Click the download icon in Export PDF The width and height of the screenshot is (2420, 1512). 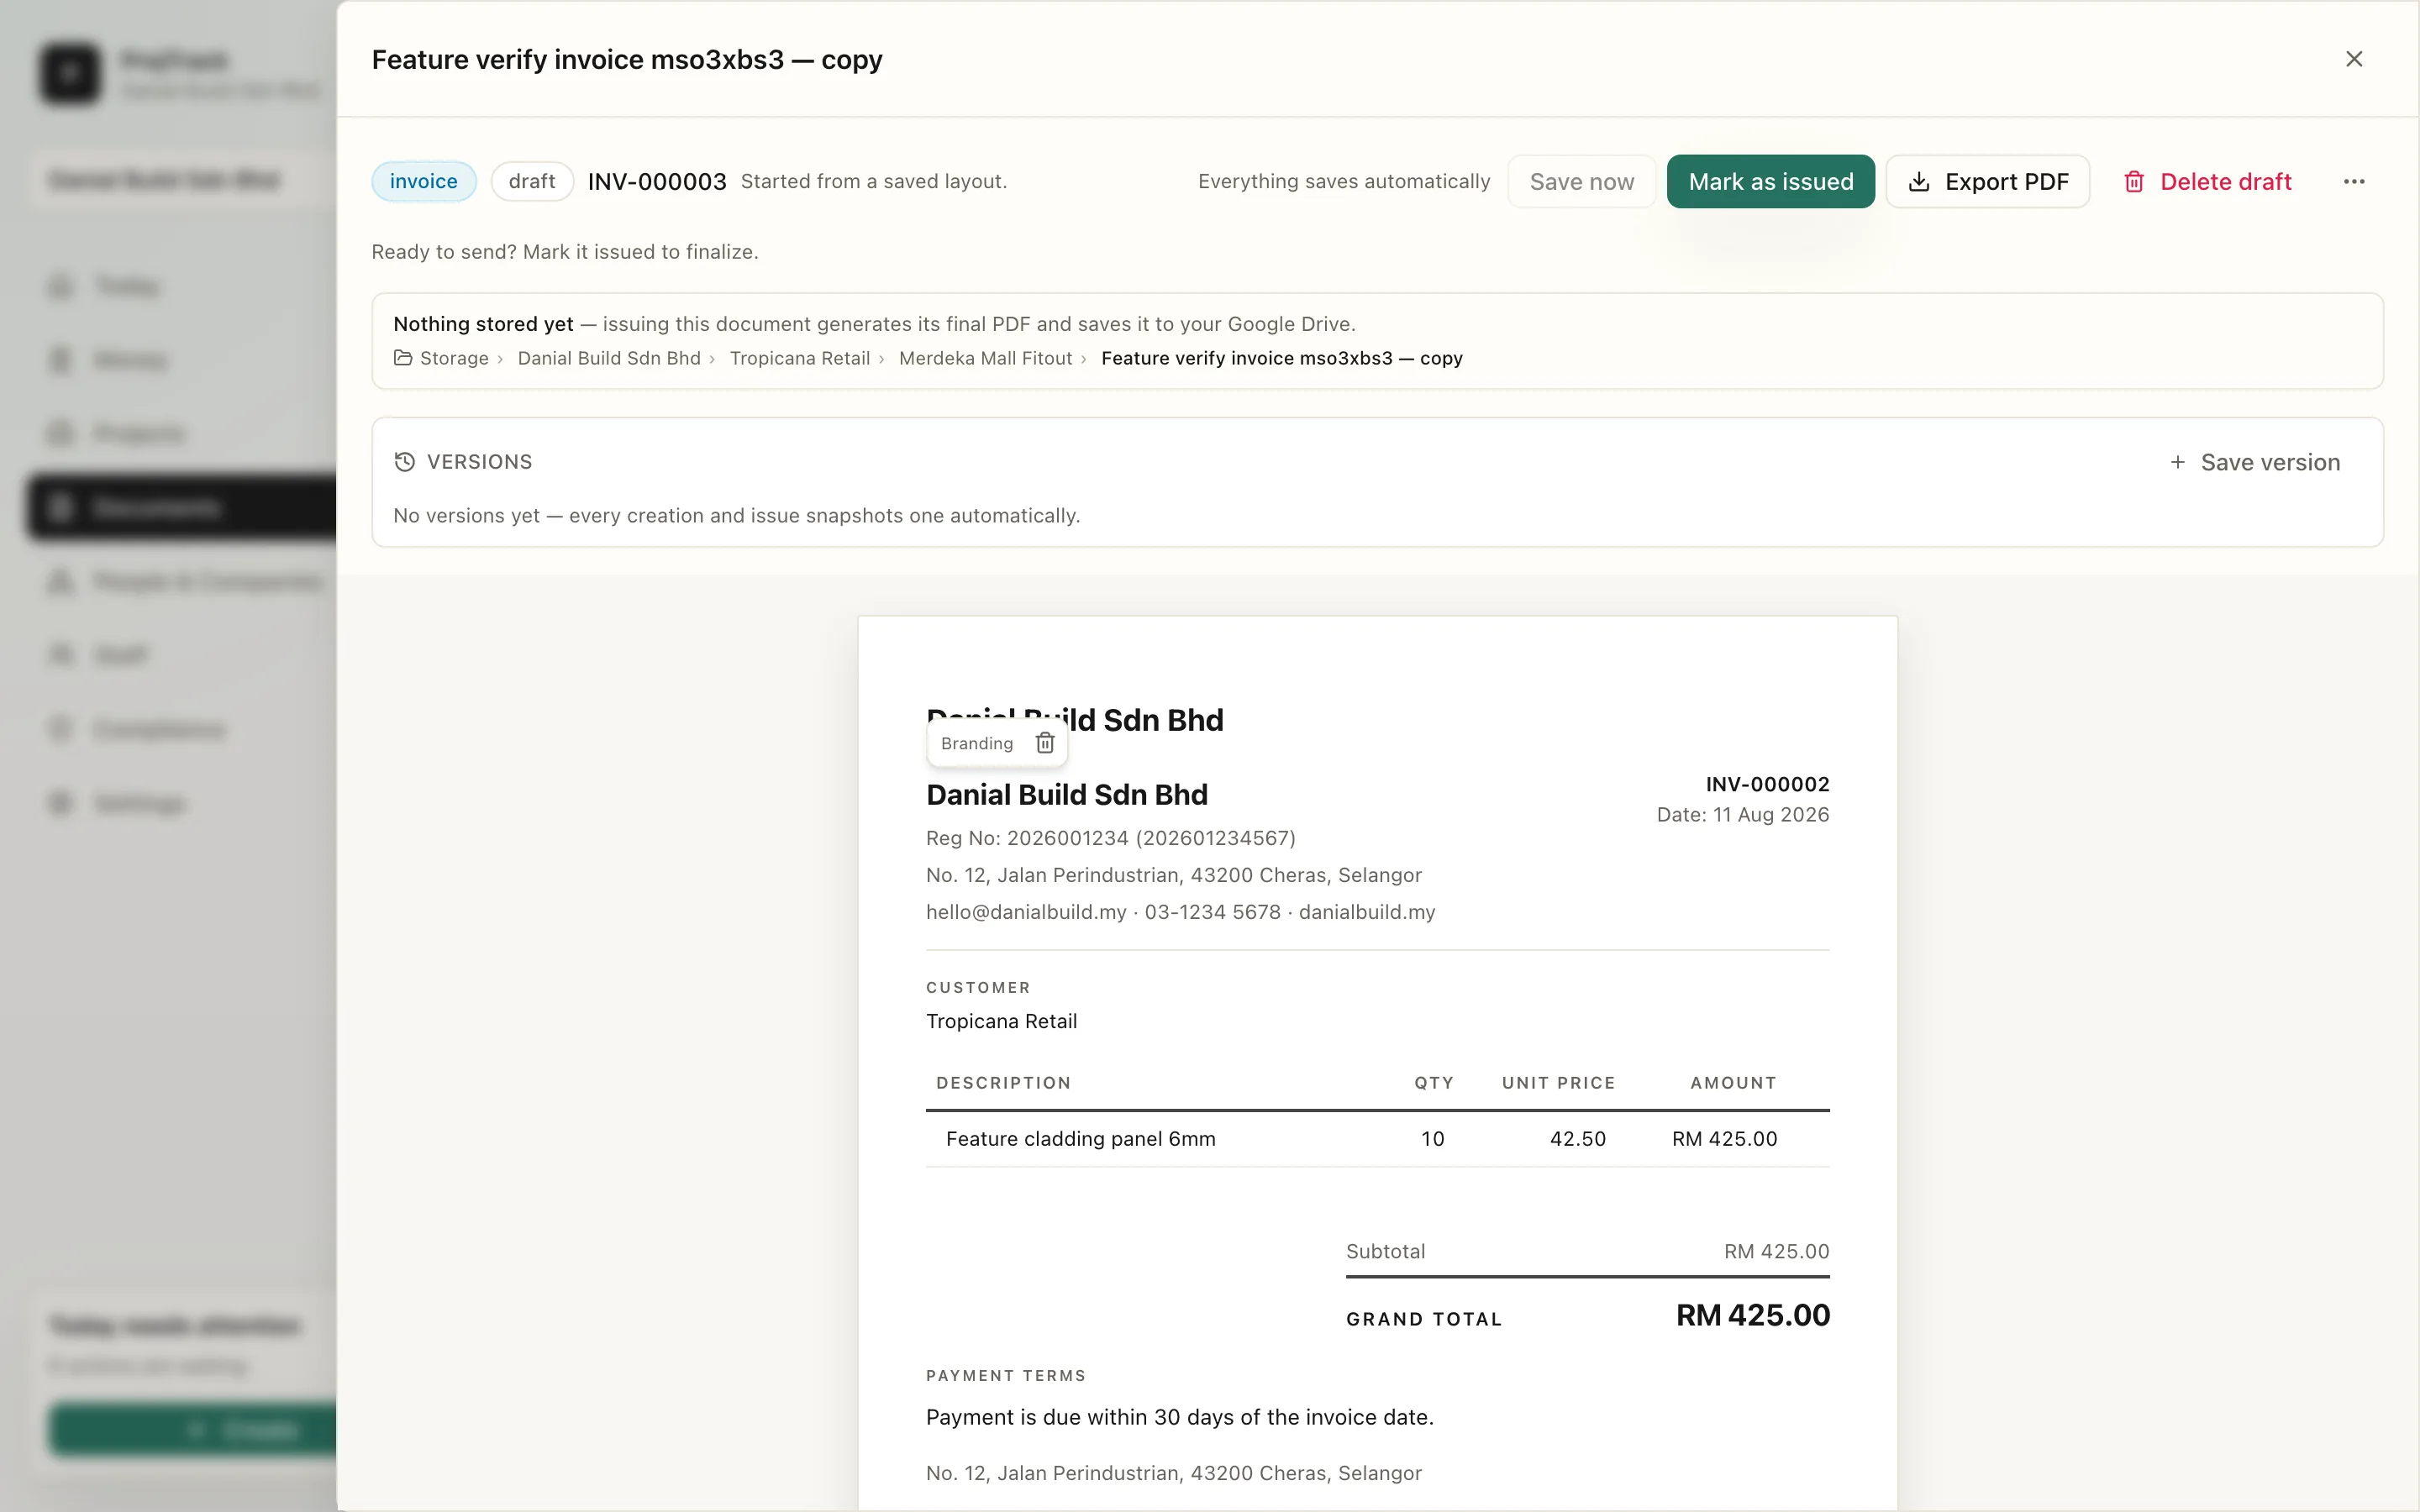pos(1918,181)
